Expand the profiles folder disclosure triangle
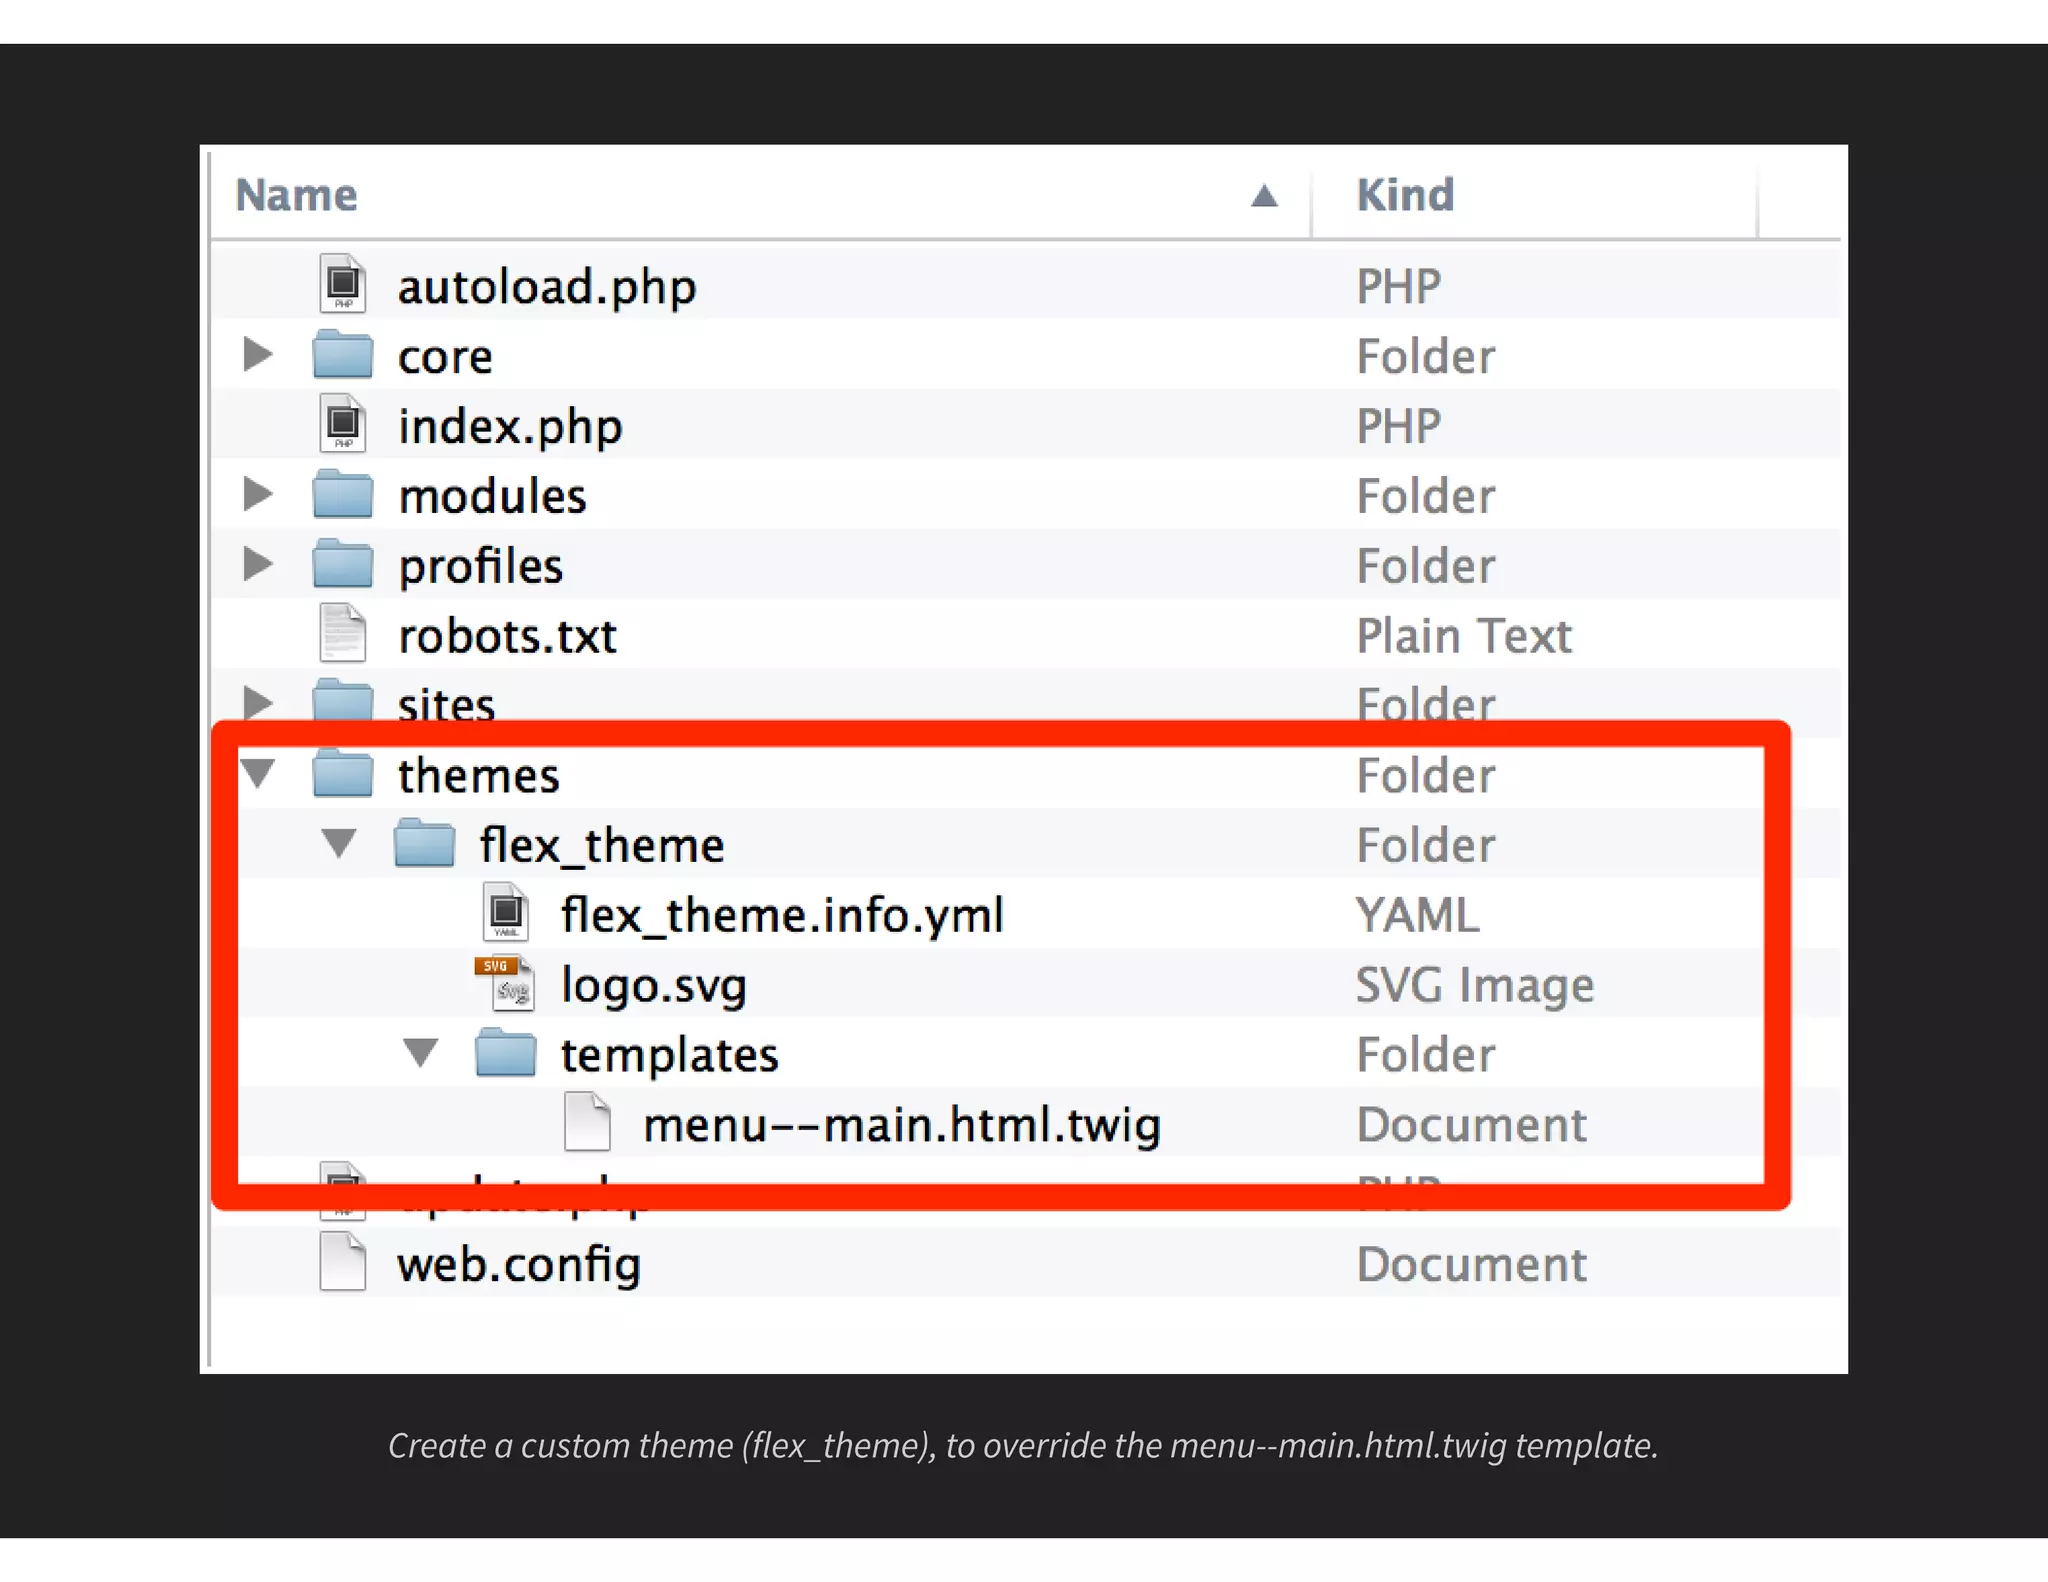 [258, 564]
